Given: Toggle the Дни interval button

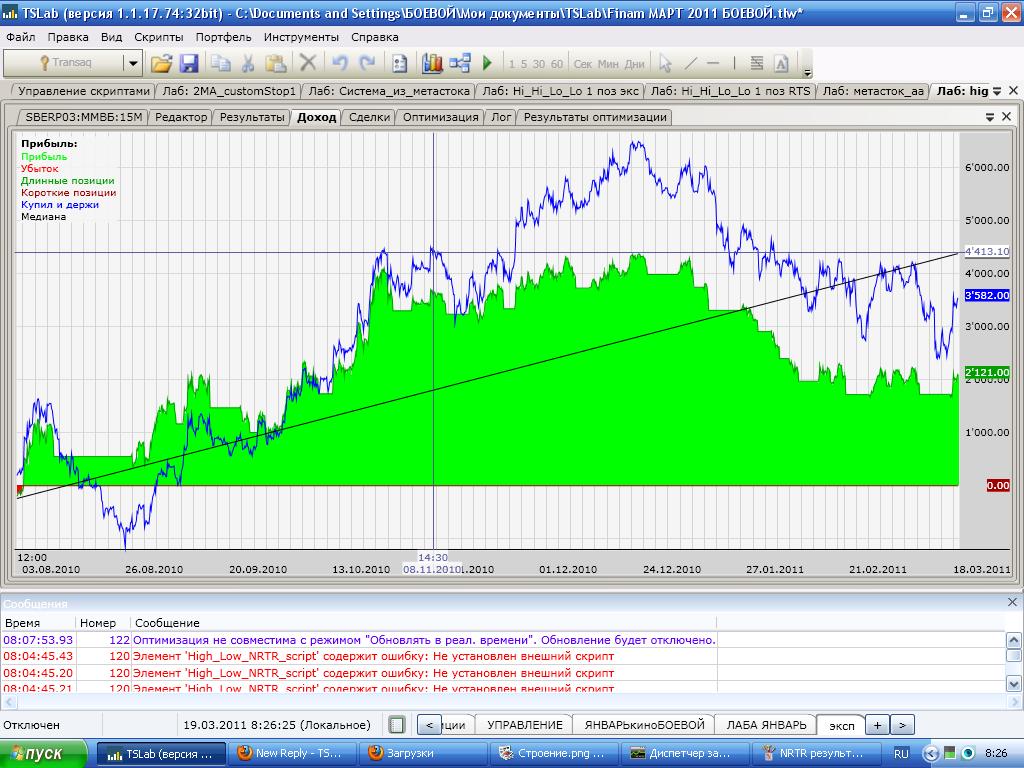Looking at the screenshot, I should click(634, 64).
